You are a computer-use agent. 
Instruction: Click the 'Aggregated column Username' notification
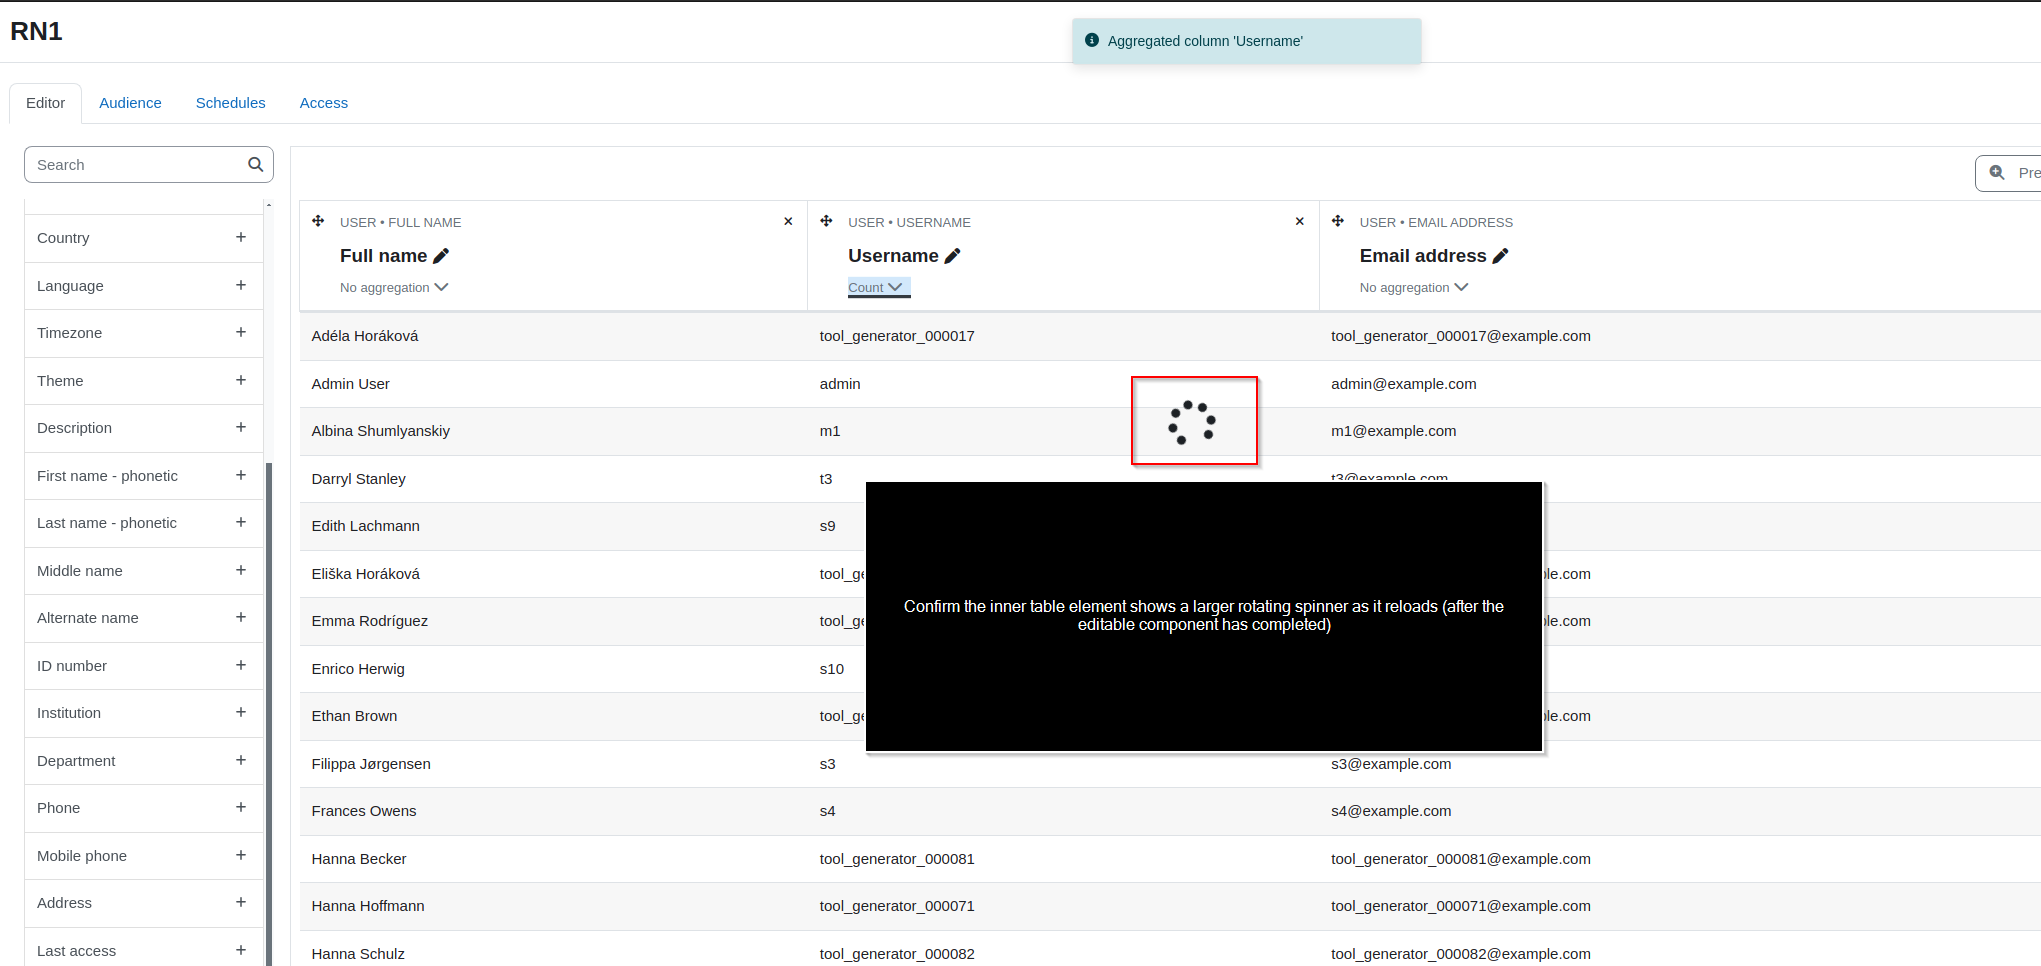tap(1247, 41)
